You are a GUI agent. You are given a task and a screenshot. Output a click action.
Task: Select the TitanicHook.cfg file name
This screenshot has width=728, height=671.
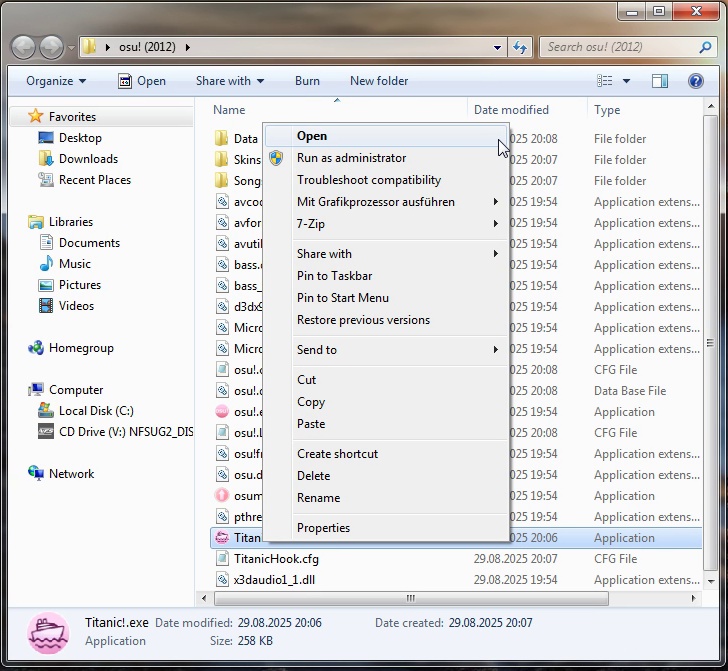(x=276, y=559)
